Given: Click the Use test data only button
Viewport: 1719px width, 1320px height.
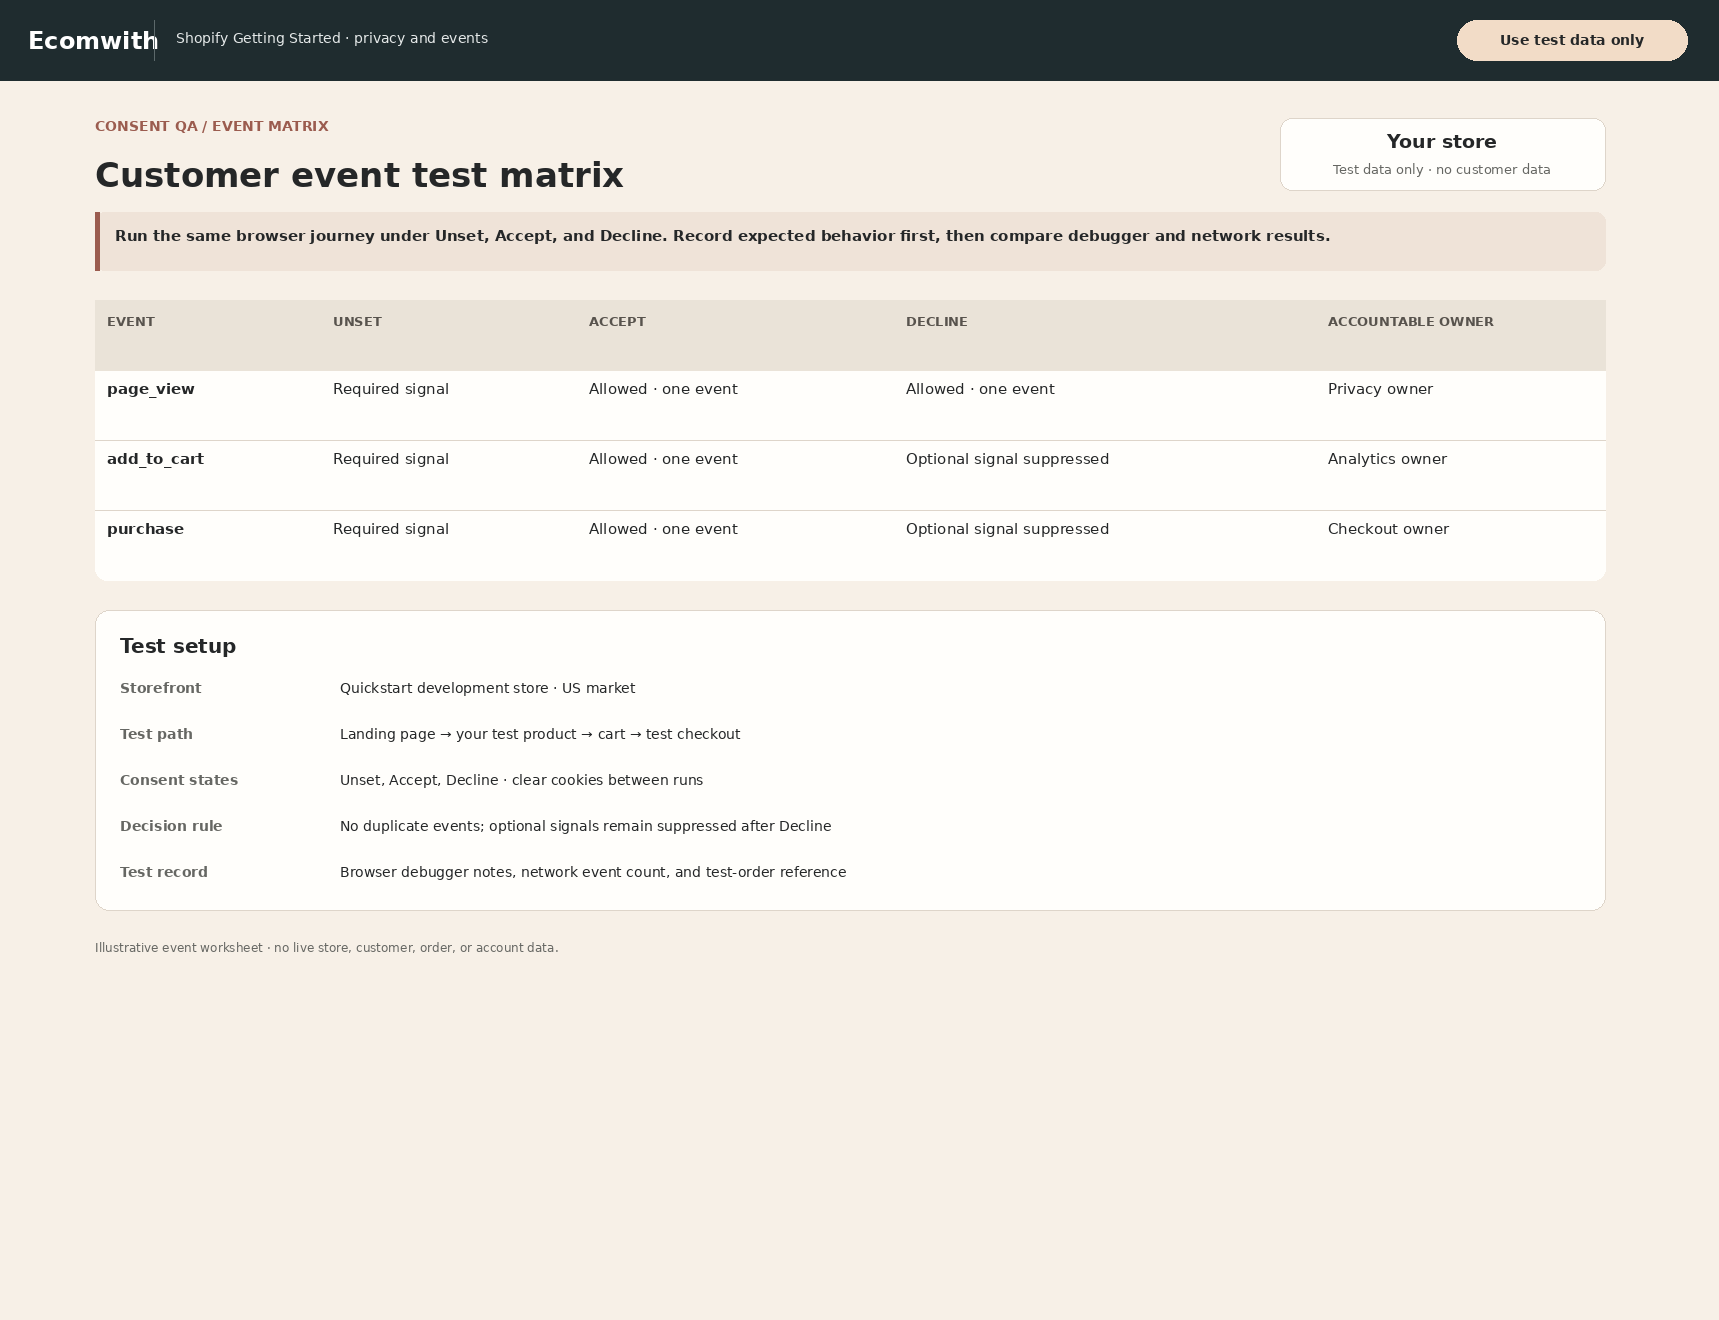Looking at the screenshot, I should tap(1572, 40).
